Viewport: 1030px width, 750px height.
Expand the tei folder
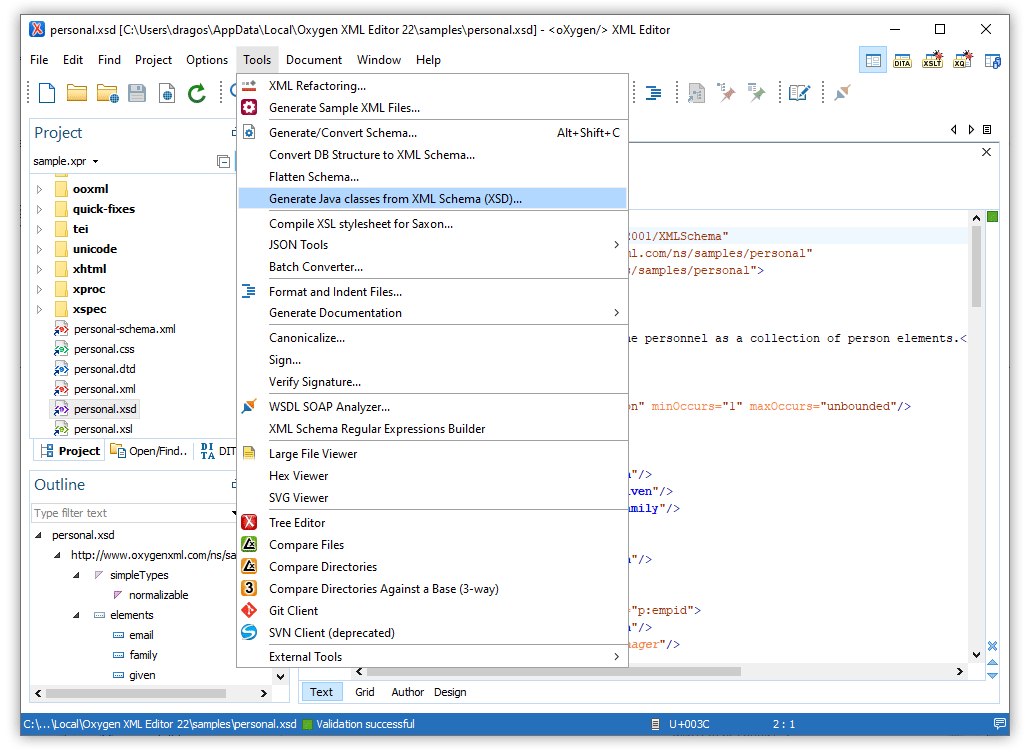39,229
